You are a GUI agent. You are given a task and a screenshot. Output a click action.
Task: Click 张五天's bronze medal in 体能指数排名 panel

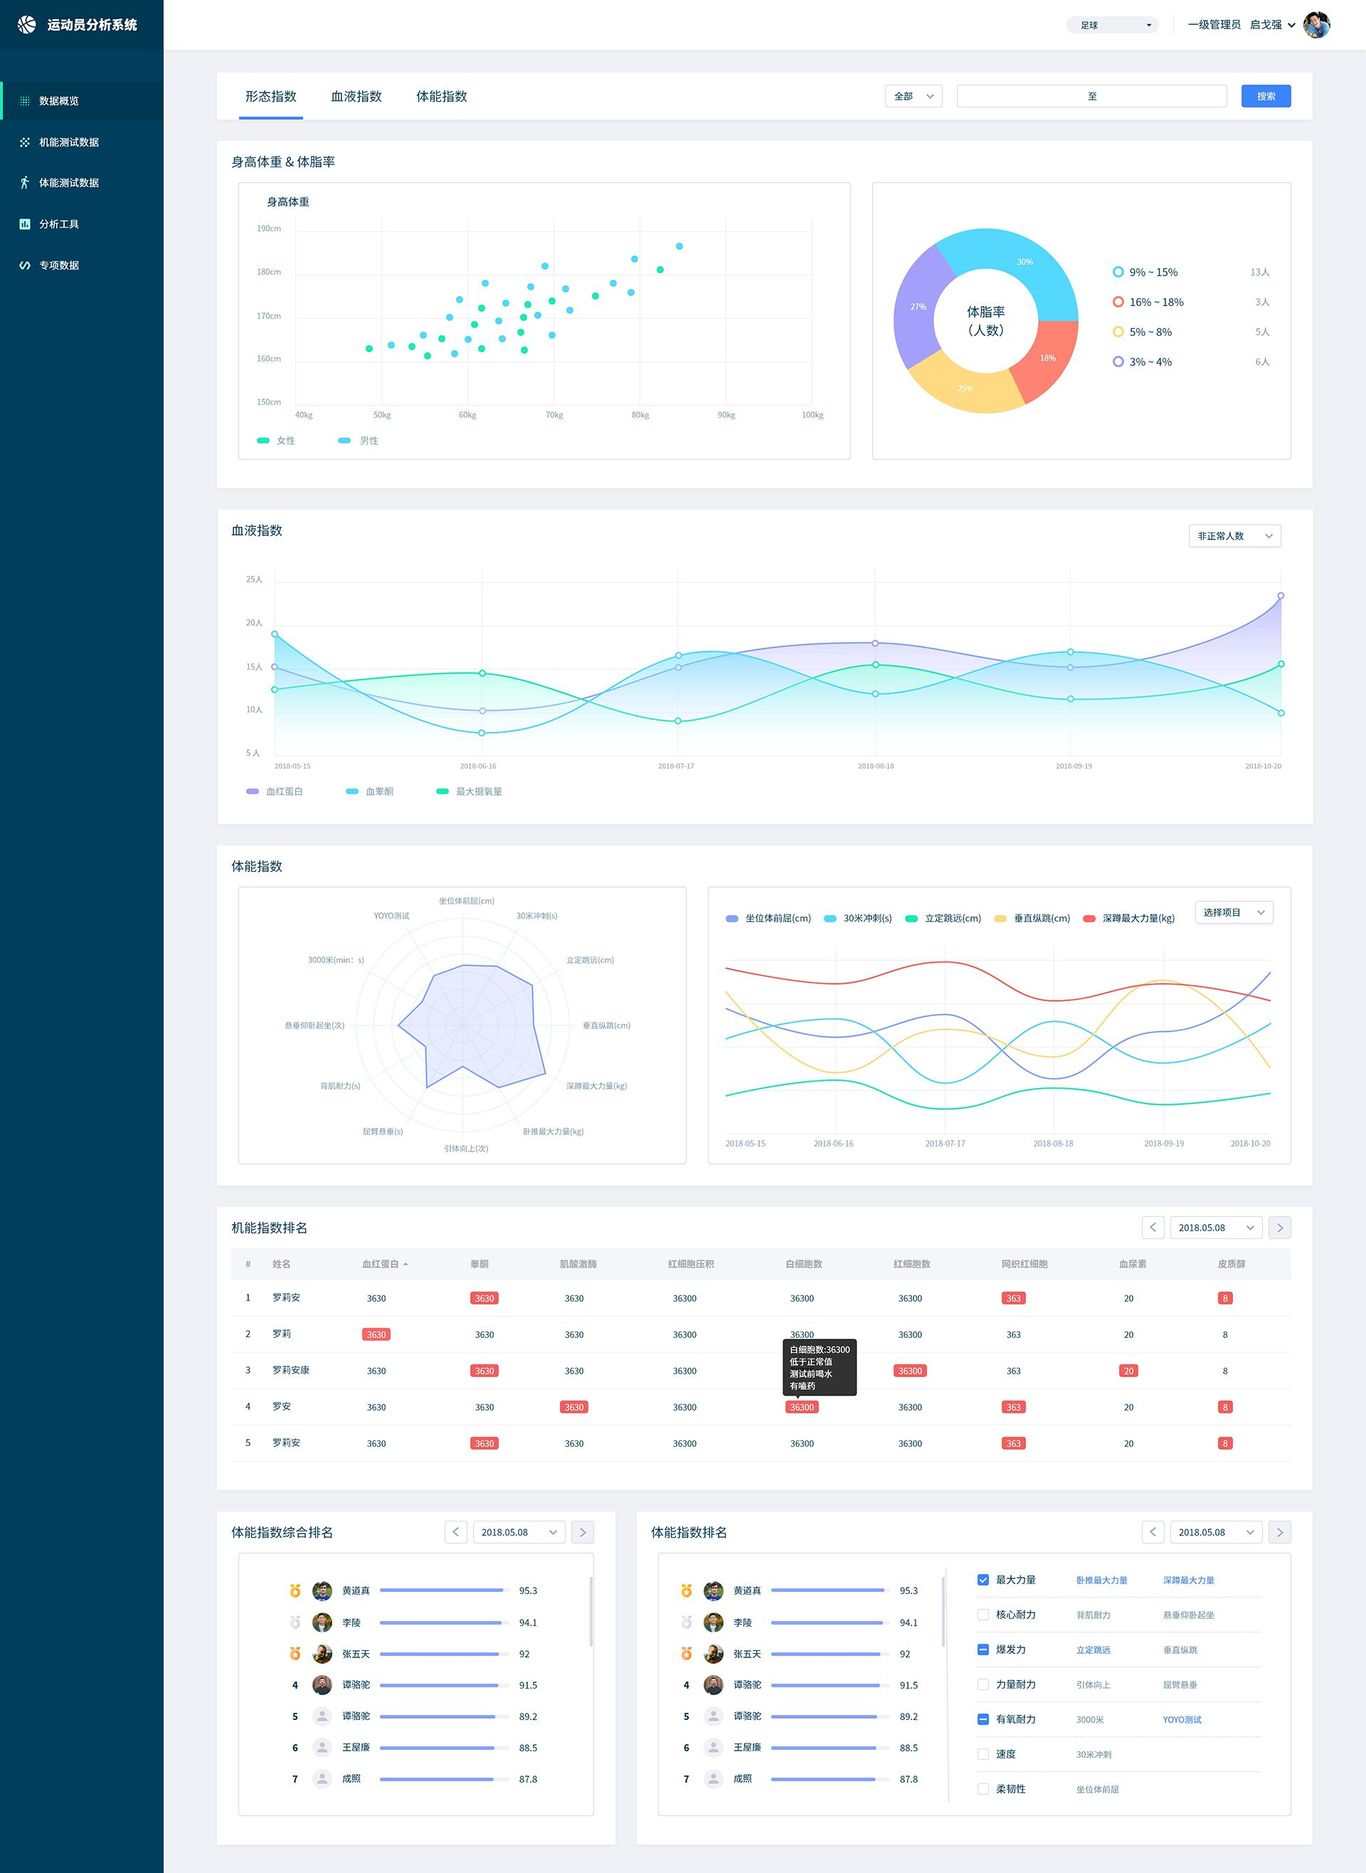coord(686,1654)
